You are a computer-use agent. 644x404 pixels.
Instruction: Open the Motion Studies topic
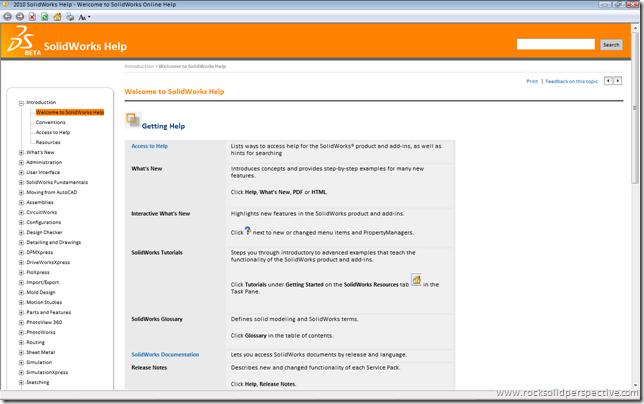click(44, 303)
